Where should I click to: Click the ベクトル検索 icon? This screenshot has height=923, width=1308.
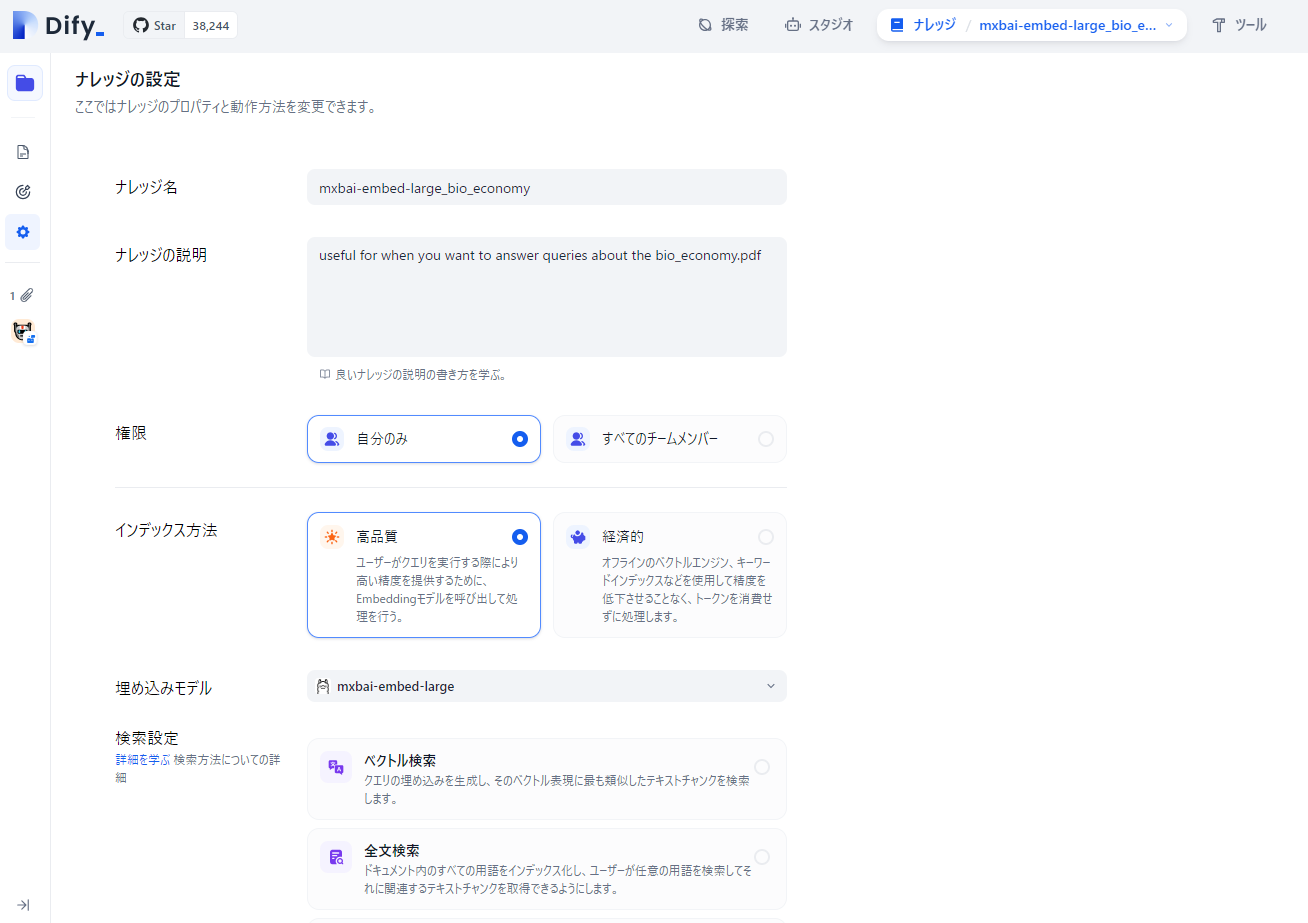(x=336, y=767)
